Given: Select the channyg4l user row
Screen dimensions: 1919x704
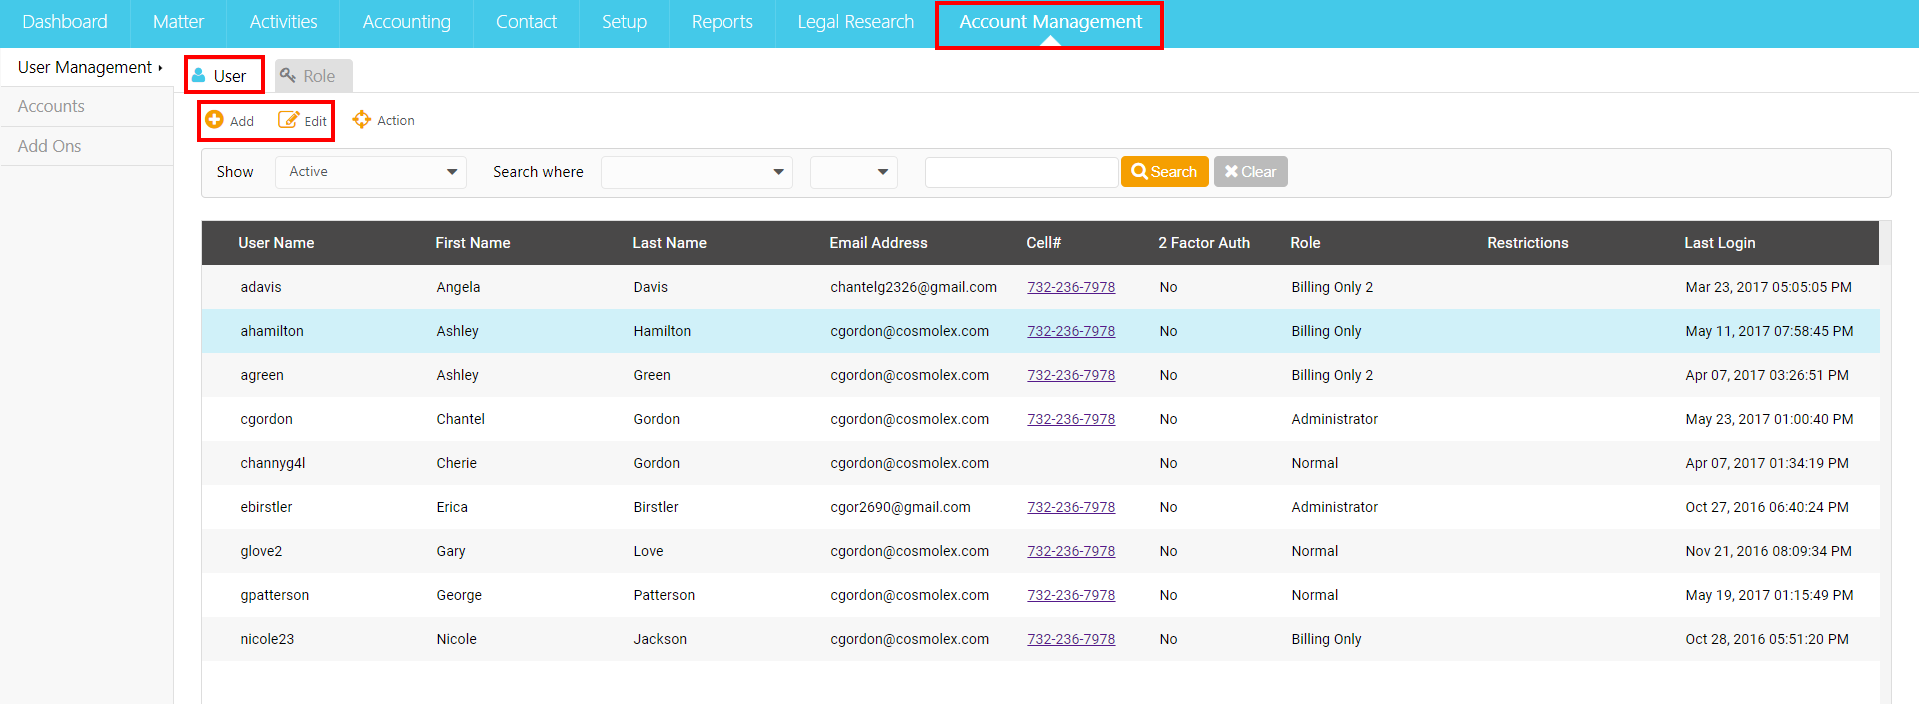Looking at the screenshot, I should (1040, 463).
